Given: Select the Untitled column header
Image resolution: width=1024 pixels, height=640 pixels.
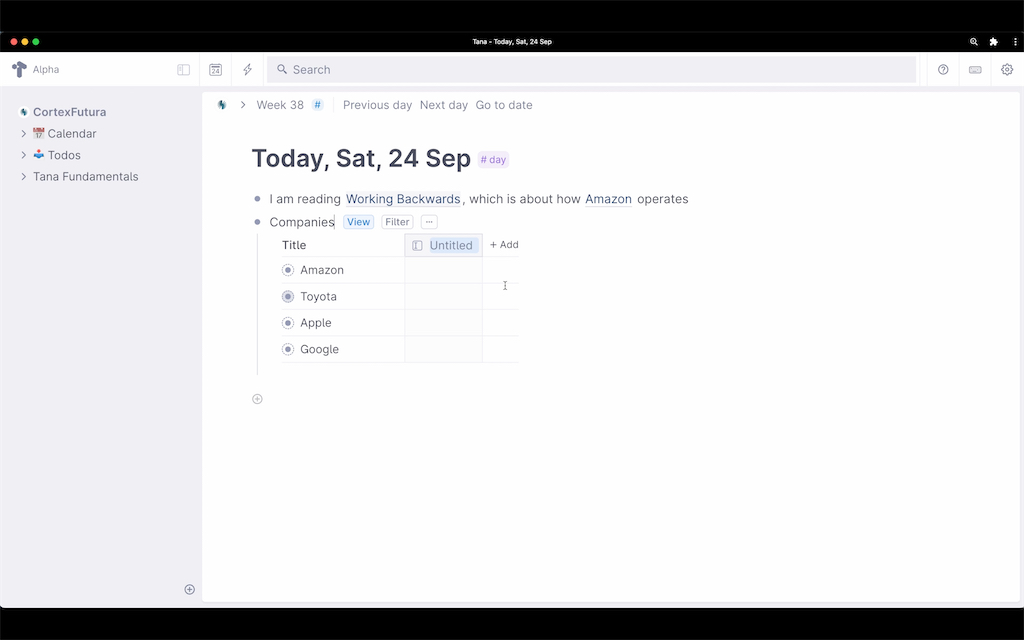Looking at the screenshot, I should (x=443, y=246).
